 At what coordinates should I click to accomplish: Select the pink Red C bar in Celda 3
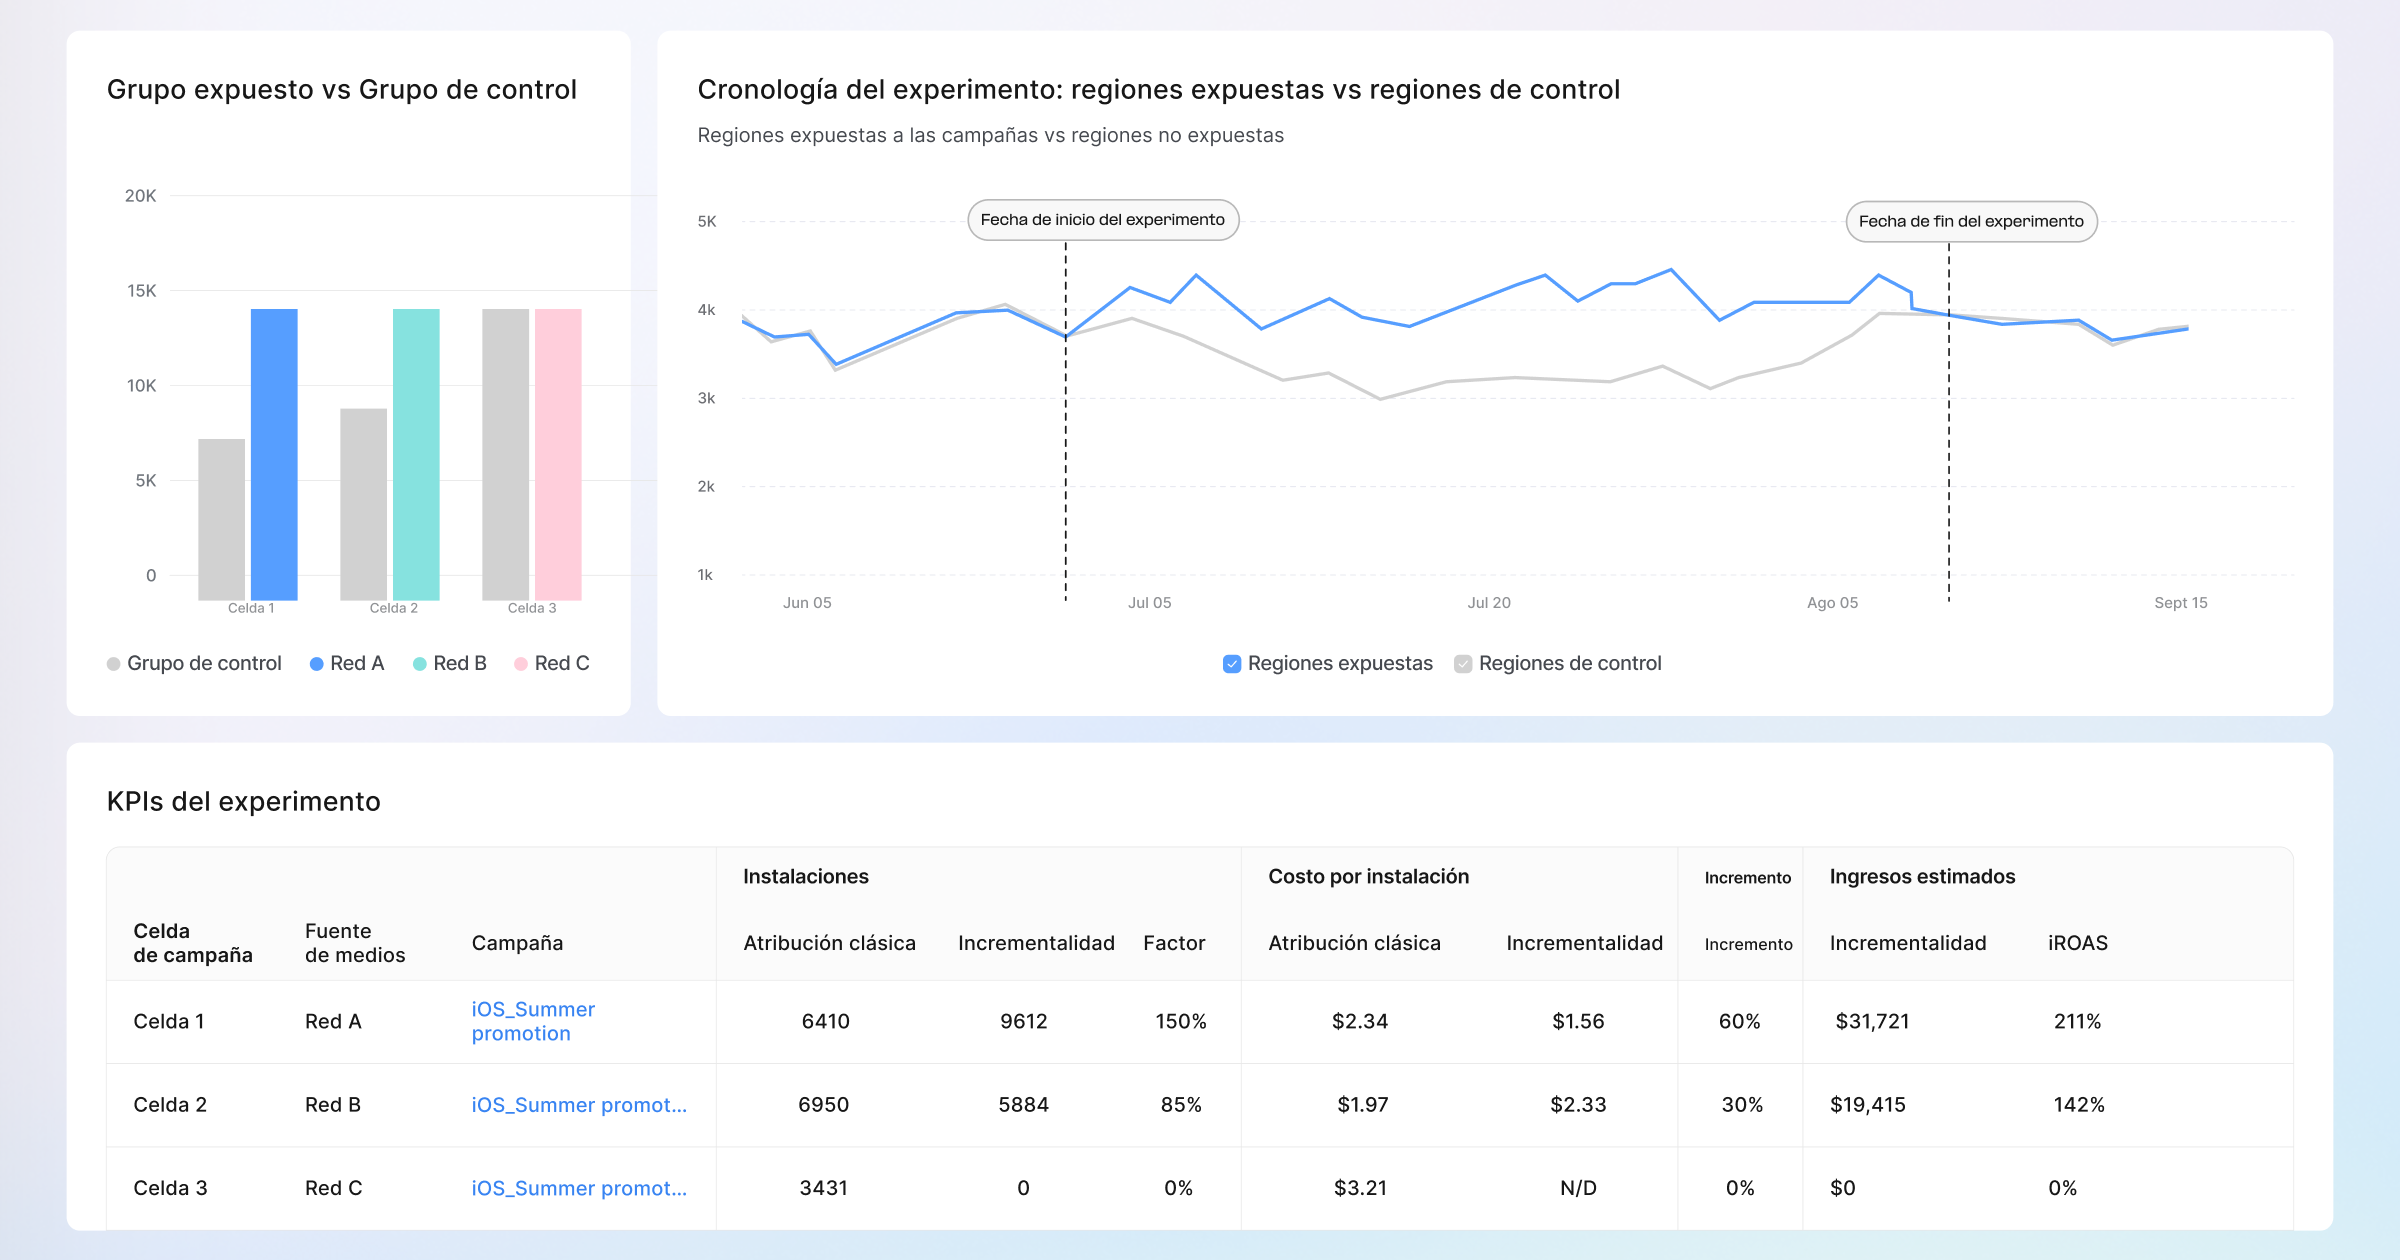point(558,454)
